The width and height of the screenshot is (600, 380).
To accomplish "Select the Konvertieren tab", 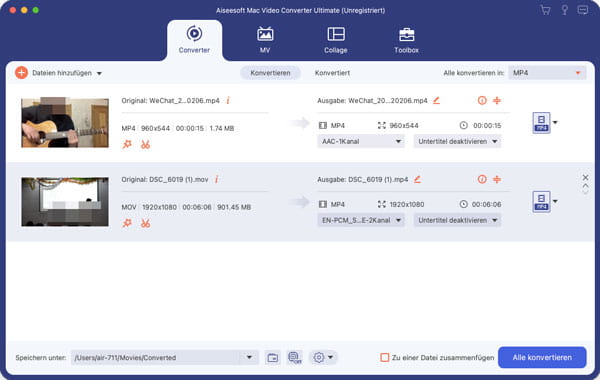I will click(x=270, y=73).
